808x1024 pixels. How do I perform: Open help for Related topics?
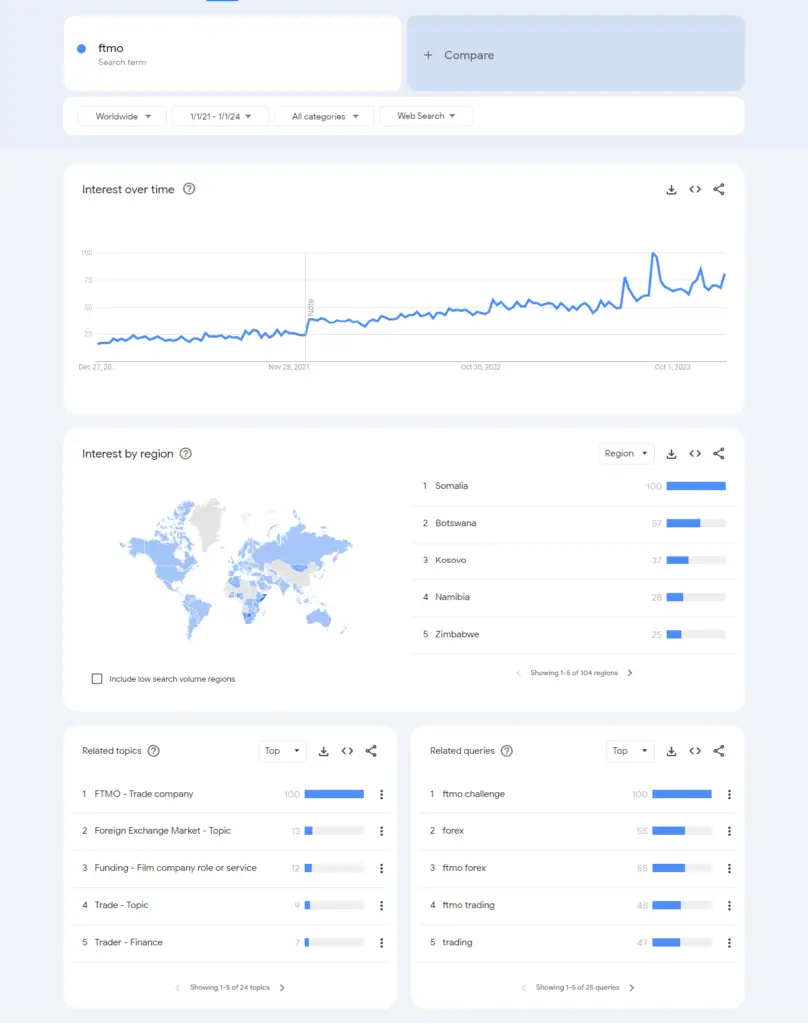(154, 750)
